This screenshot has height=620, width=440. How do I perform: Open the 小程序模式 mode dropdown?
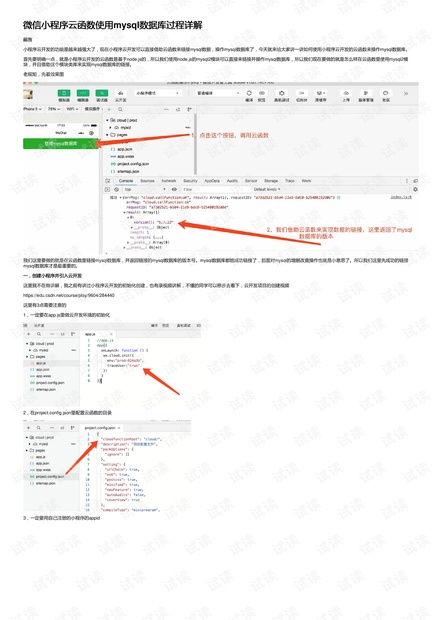[157, 93]
